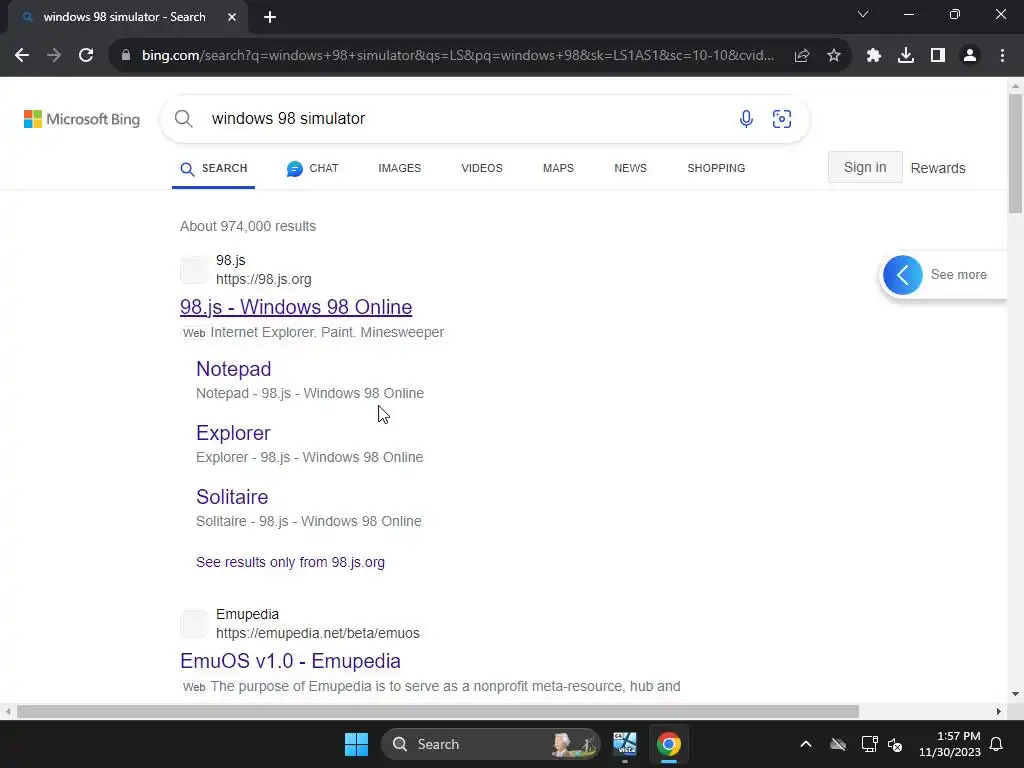Switch to the CHAT tab
The image size is (1024, 768).
pos(312,168)
